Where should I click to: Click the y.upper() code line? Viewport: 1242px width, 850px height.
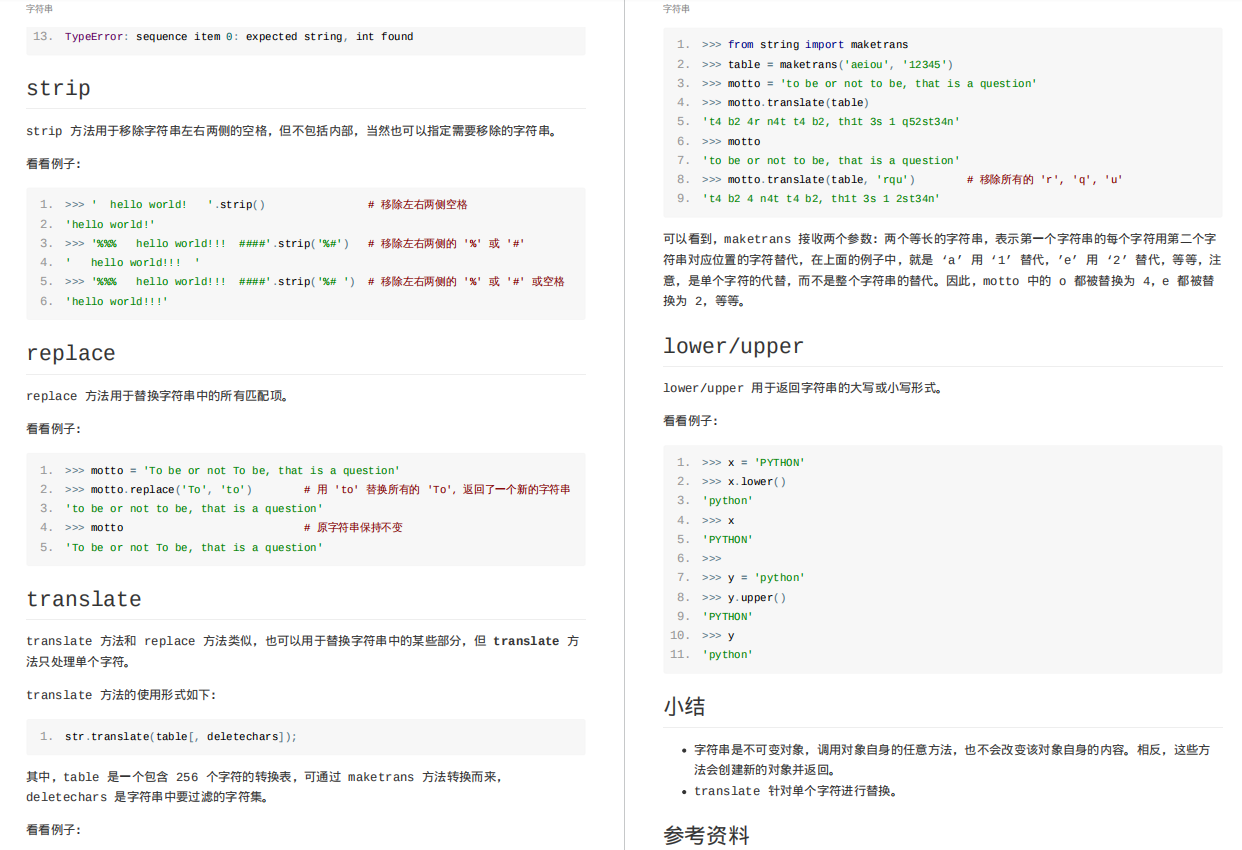click(x=750, y=597)
